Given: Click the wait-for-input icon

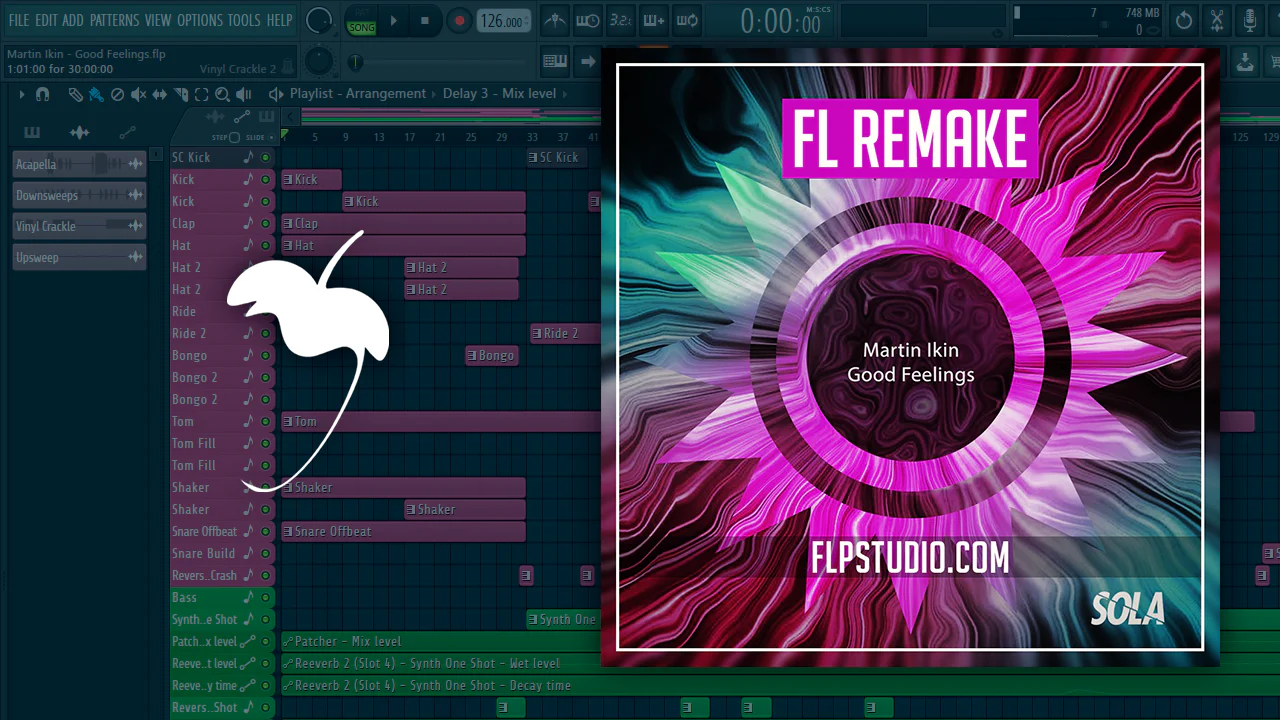Looking at the screenshot, I should tap(587, 20).
